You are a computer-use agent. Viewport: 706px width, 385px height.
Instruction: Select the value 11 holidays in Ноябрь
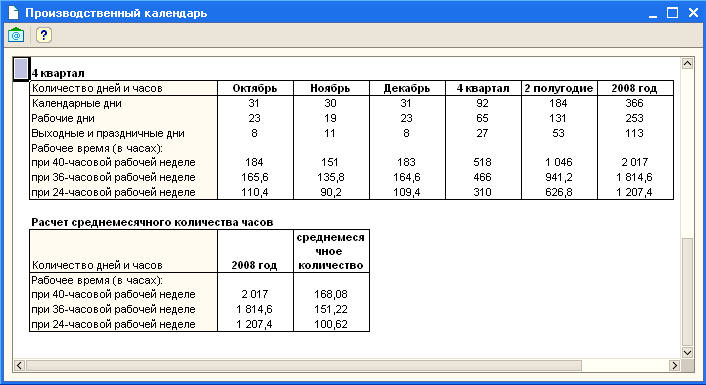[330, 133]
